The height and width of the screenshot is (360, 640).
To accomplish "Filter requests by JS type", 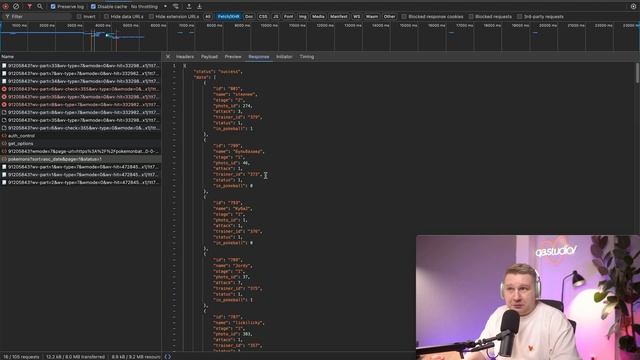I will [x=276, y=17].
